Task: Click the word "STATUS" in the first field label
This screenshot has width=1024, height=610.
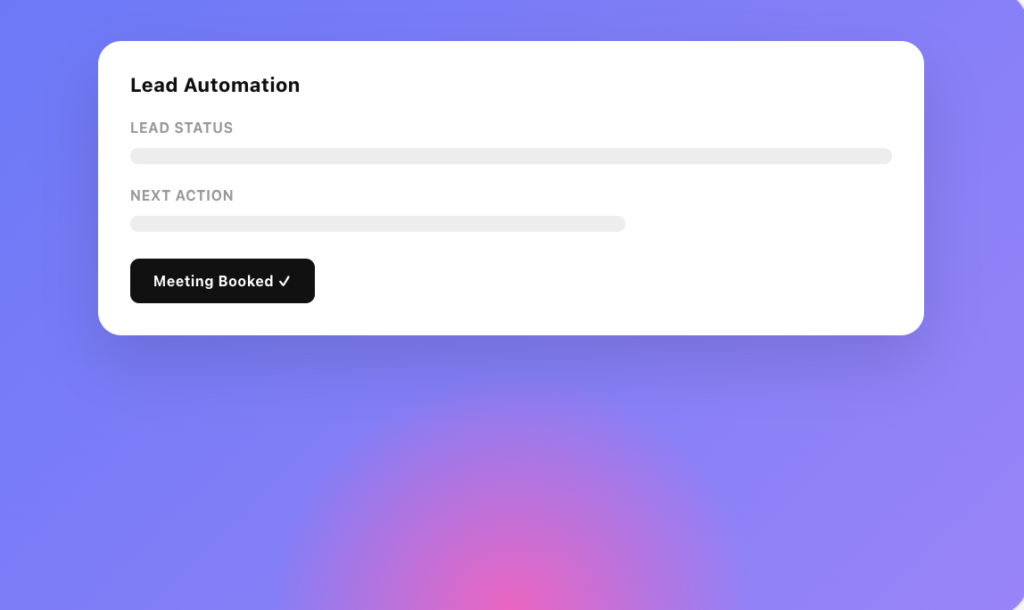Action: [x=204, y=128]
